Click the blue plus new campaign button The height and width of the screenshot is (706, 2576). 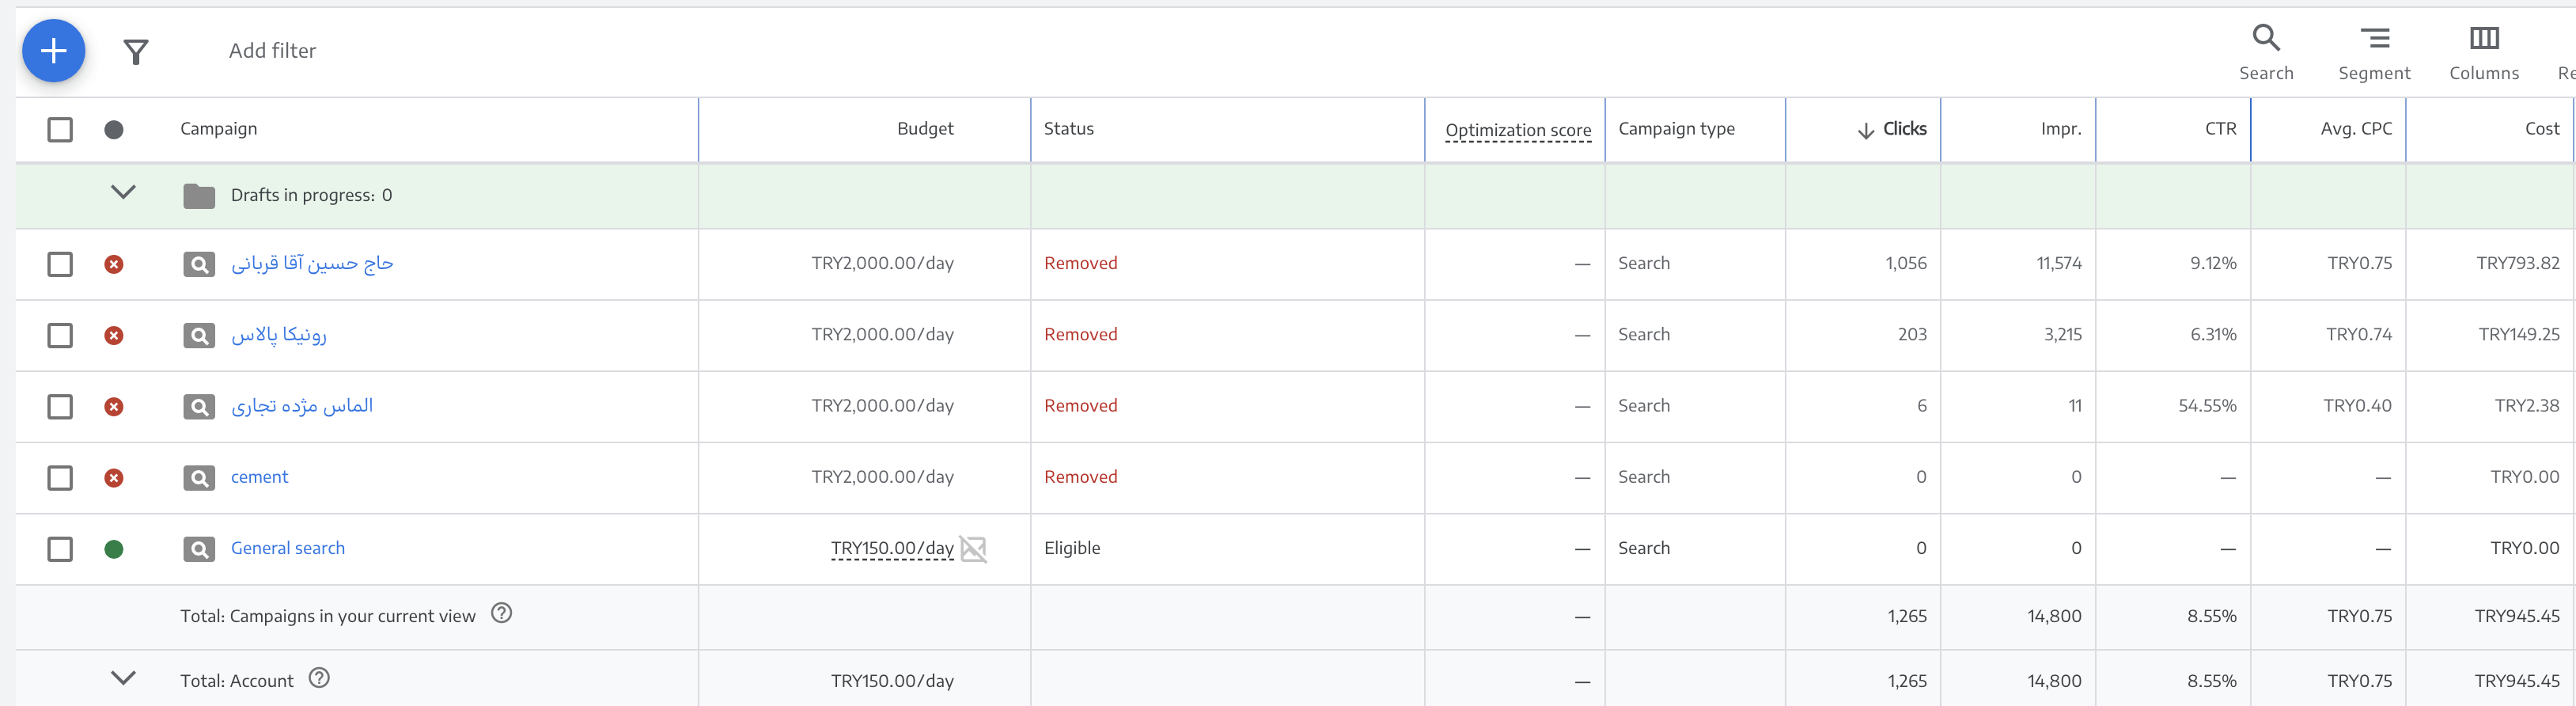(x=53, y=51)
